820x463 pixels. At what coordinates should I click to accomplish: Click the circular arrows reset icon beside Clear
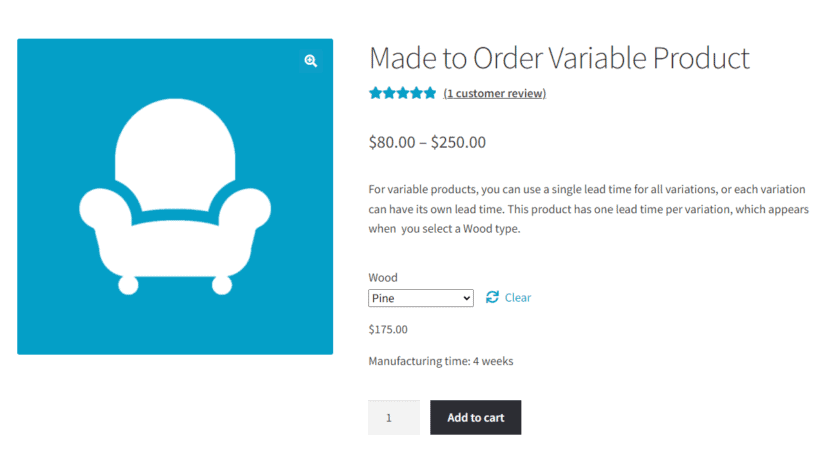(492, 297)
